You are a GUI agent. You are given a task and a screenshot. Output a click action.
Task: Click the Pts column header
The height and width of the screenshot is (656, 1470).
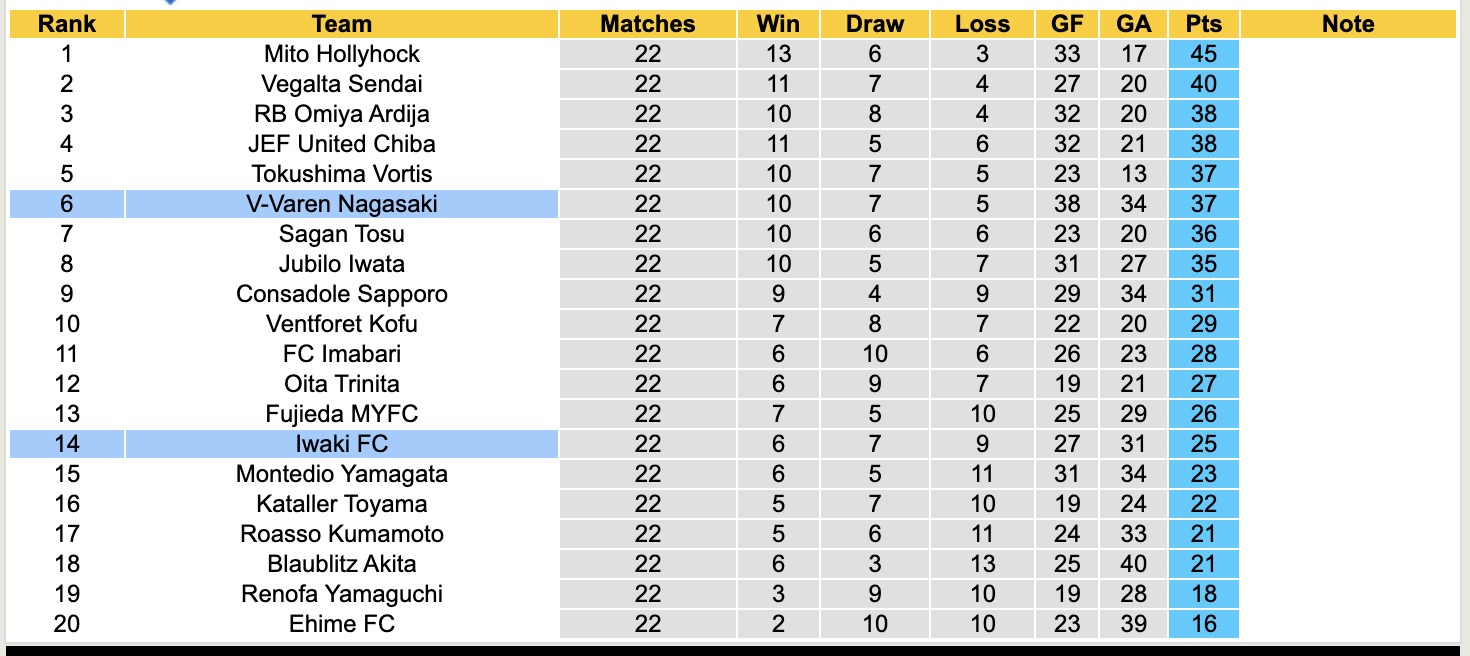point(1203,24)
